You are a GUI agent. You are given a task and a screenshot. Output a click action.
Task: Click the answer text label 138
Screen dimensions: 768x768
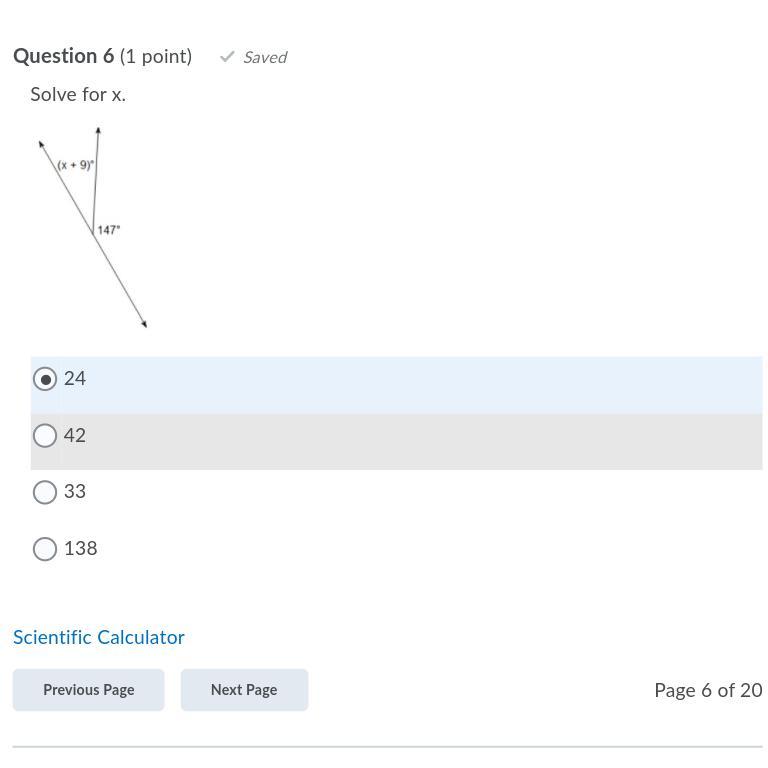coord(81,548)
